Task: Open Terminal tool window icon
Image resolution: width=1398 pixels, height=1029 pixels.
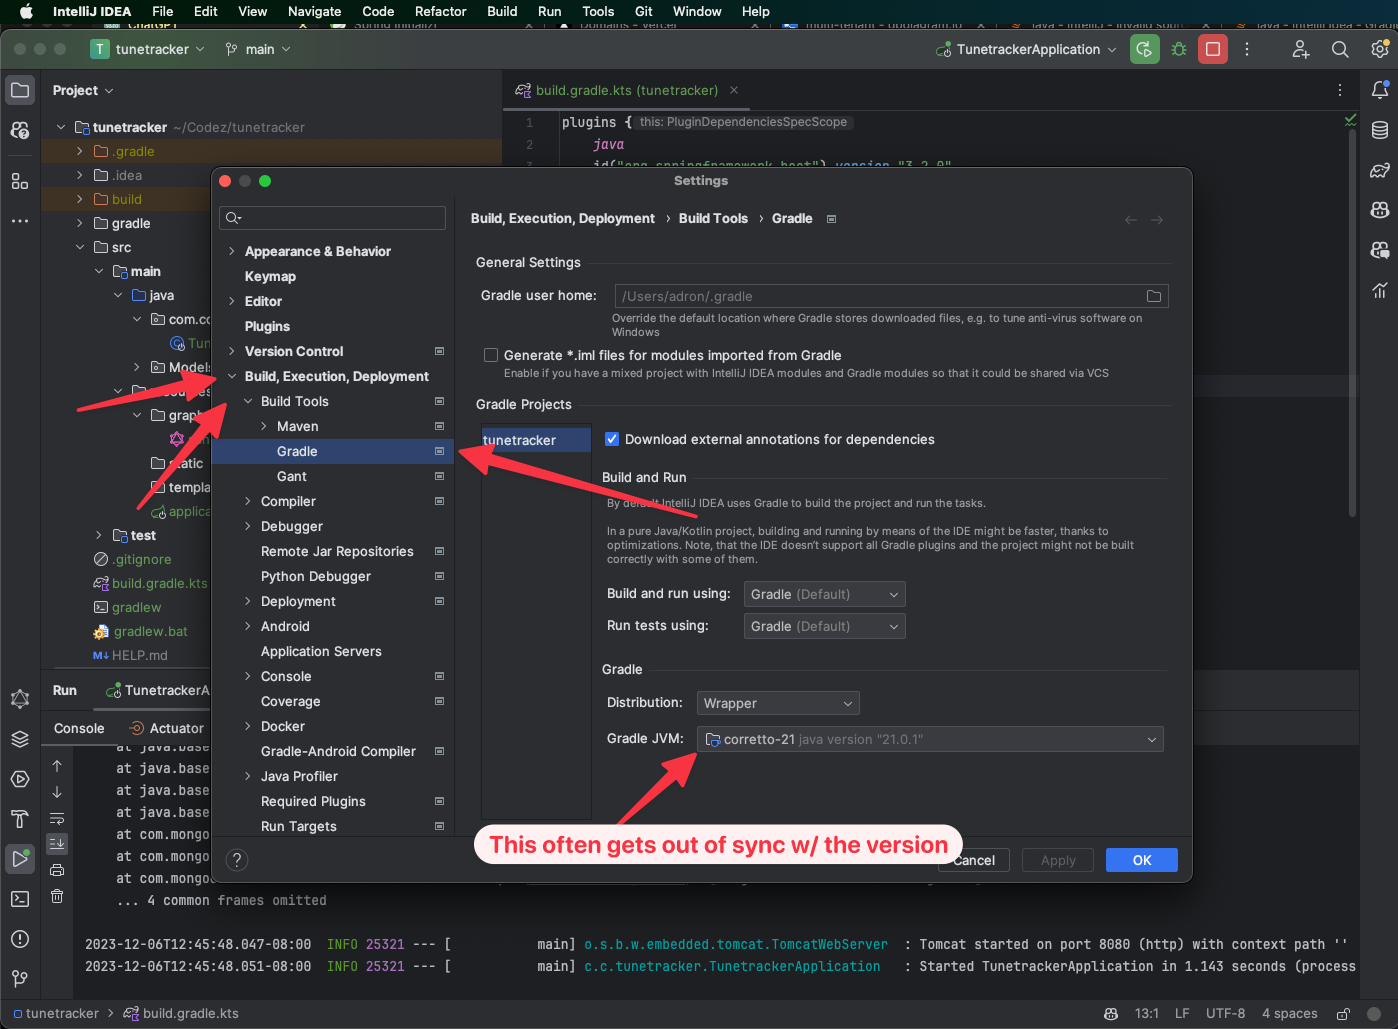Action: pos(20,898)
